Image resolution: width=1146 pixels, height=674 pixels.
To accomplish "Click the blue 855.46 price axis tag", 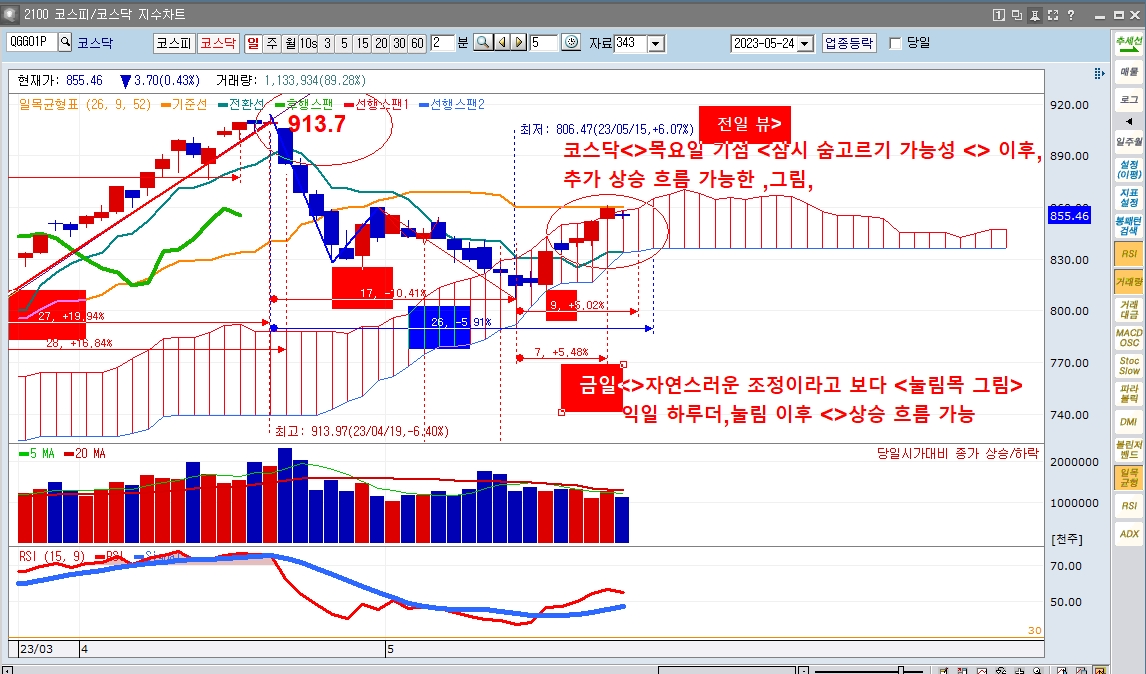I will 1069,216.
